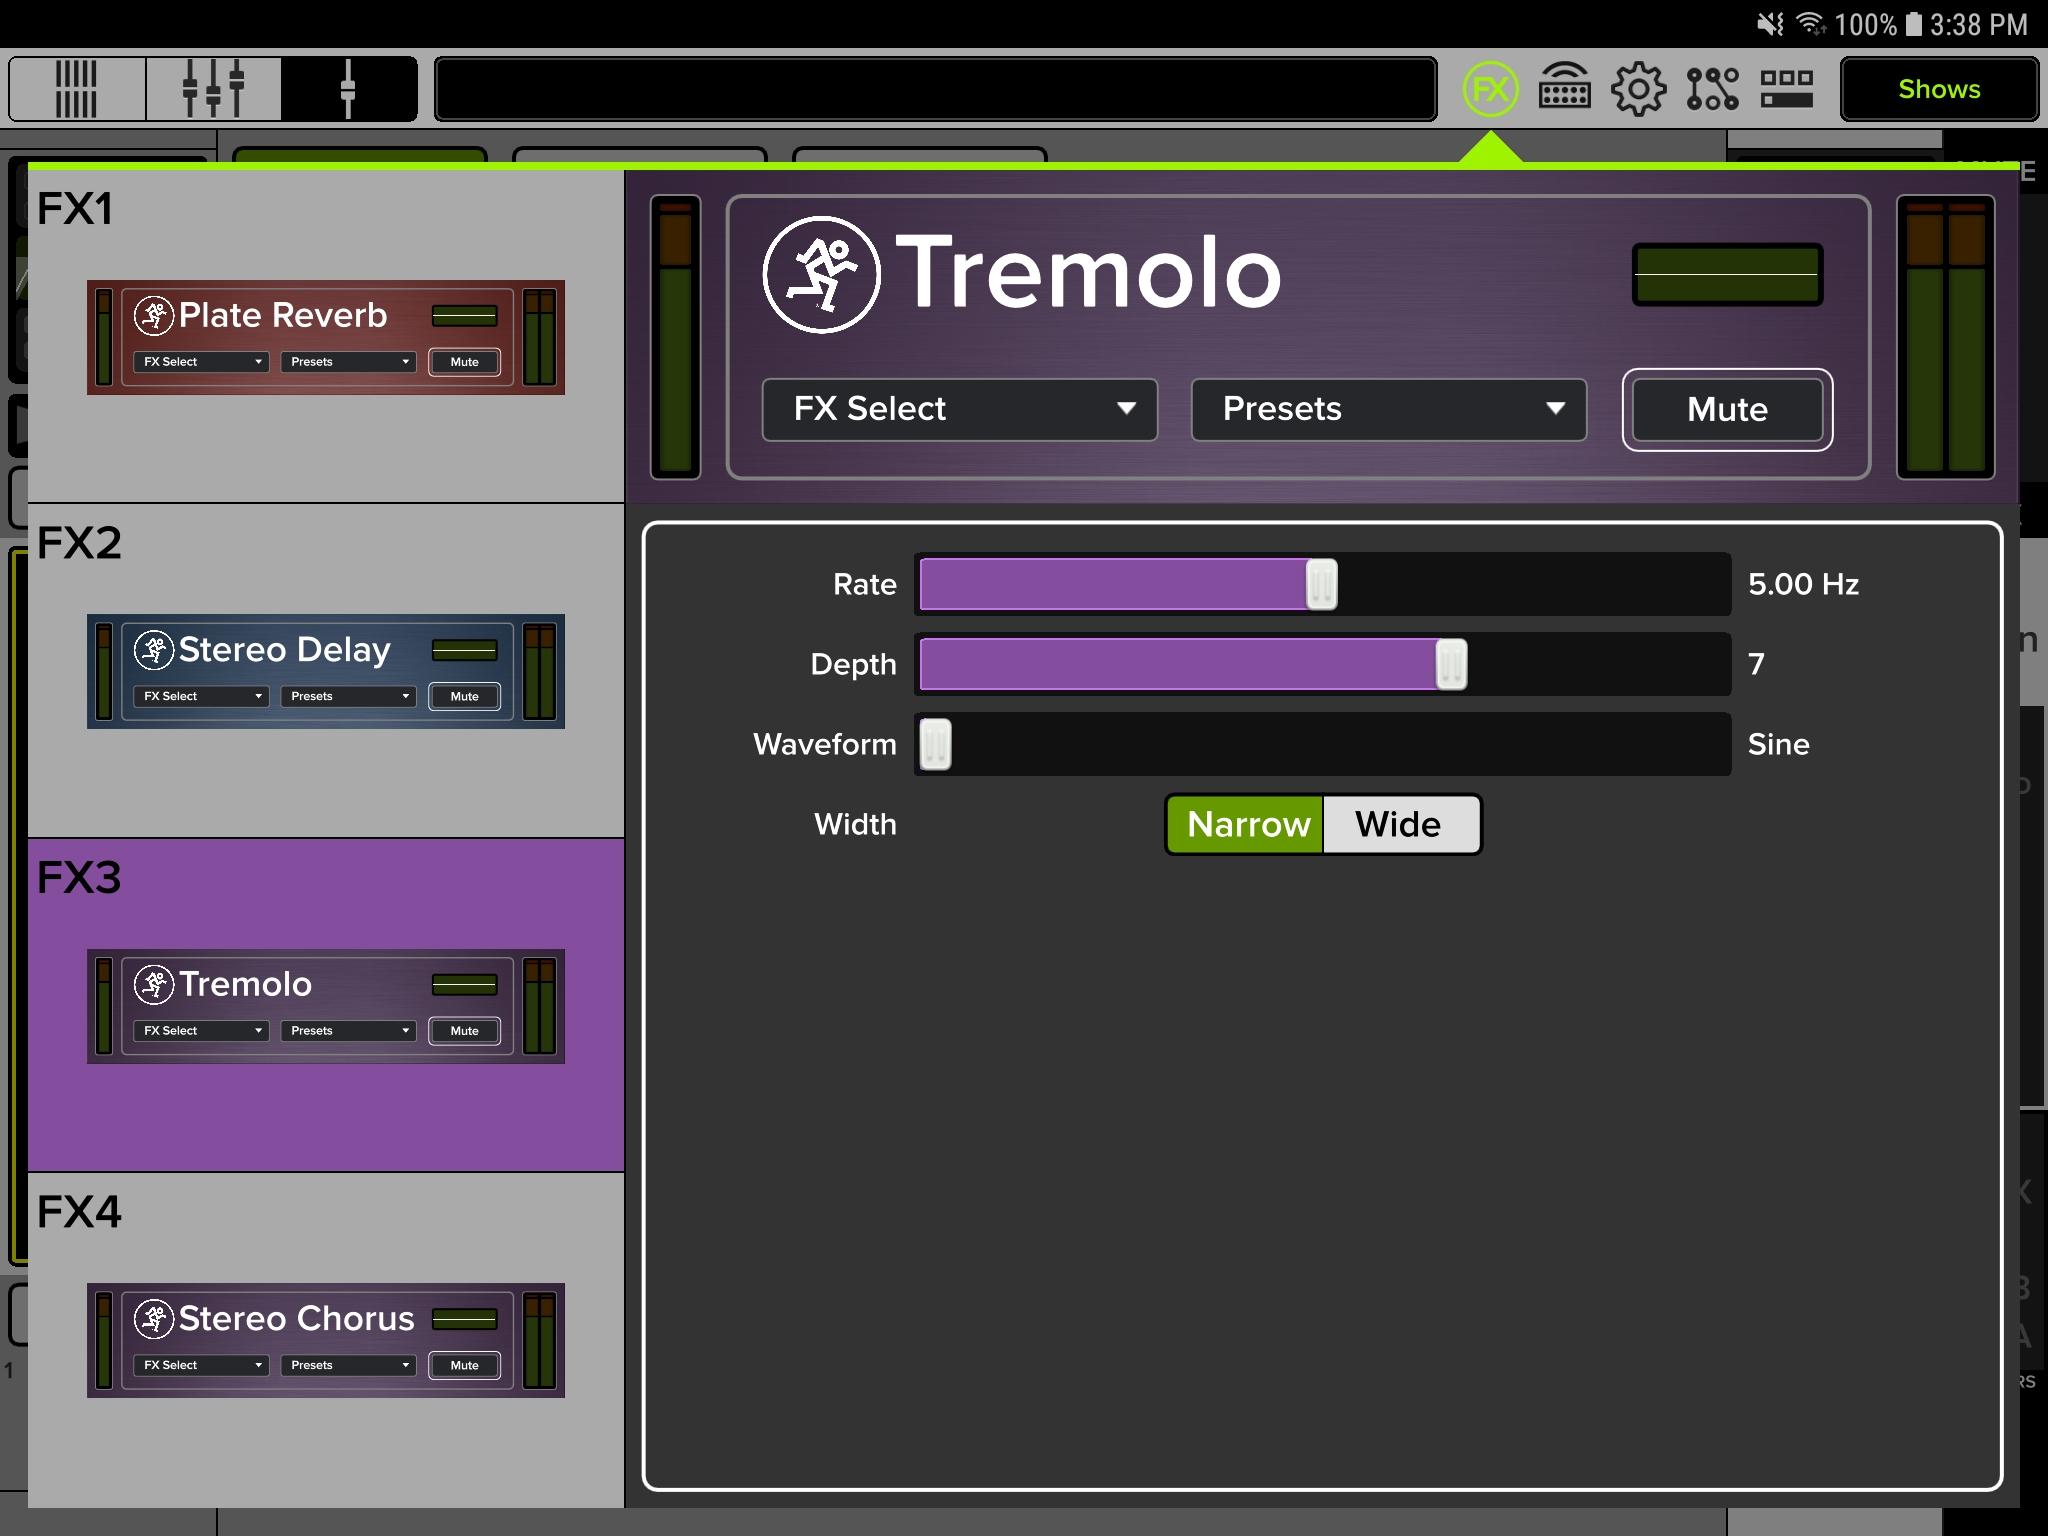Open Tremolo Presets dropdown
Image resolution: width=2048 pixels, height=1536 pixels.
[x=1389, y=409]
